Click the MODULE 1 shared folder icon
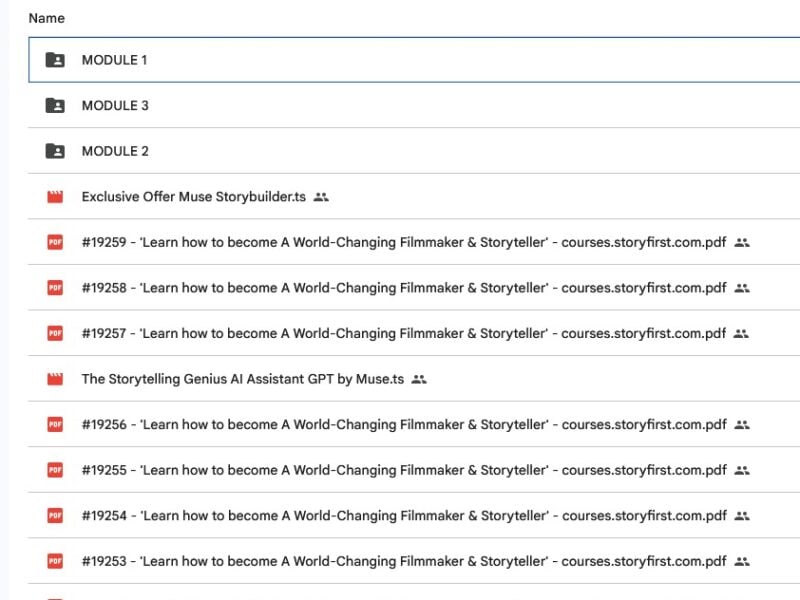 tap(55, 60)
